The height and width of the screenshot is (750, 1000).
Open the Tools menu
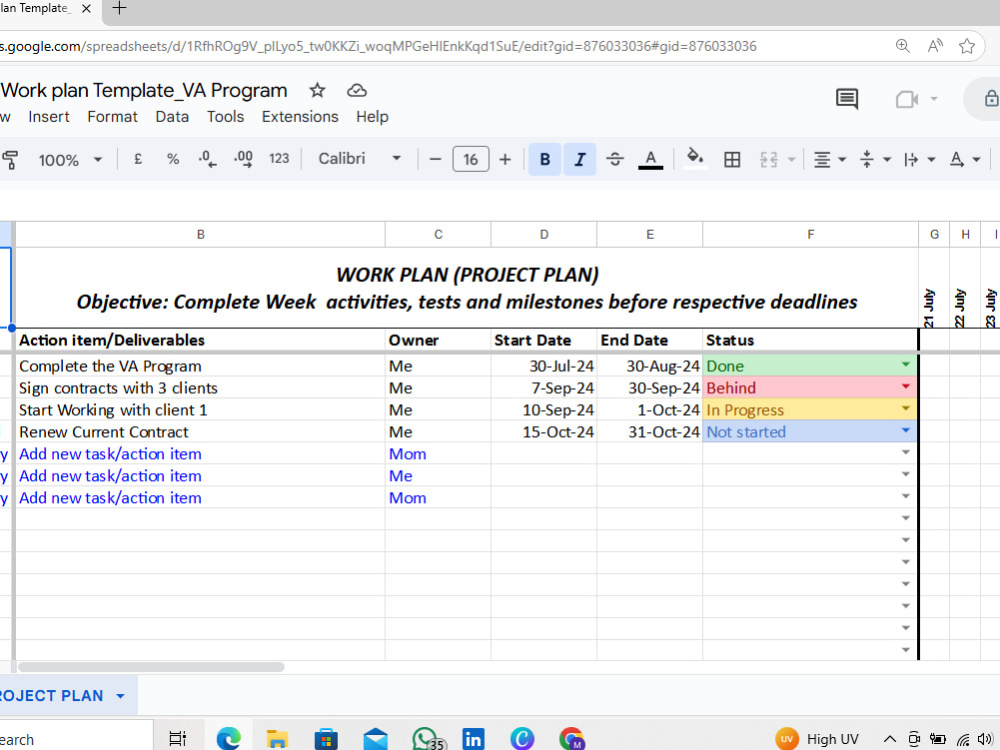225,117
